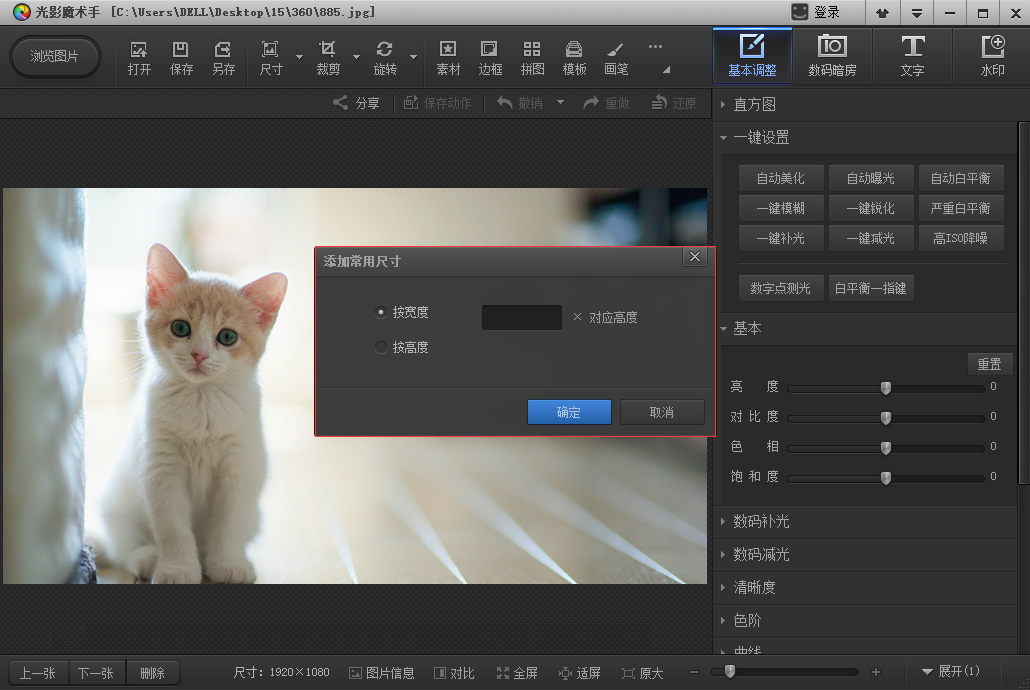This screenshot has height=690, width=1030.
Task: Click the 亮度 brightness slider handle
Action: (x=886, y=387)
